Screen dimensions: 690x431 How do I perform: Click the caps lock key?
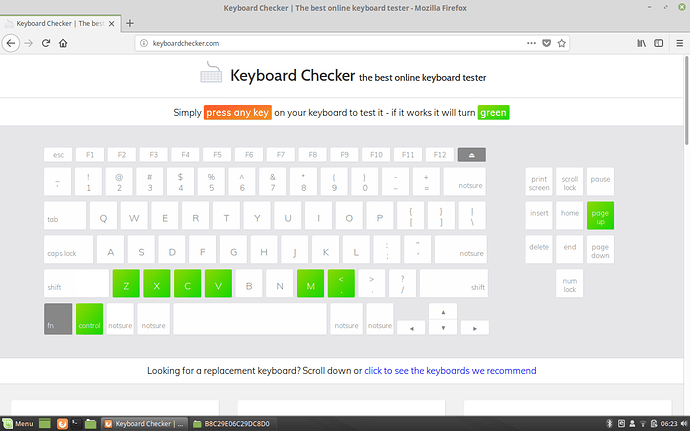(x=69, y=250)
